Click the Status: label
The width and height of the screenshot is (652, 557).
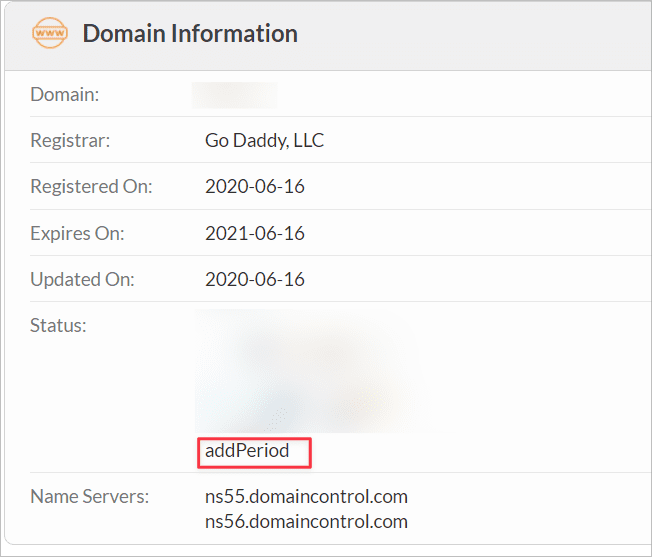[x=58, y=325]
